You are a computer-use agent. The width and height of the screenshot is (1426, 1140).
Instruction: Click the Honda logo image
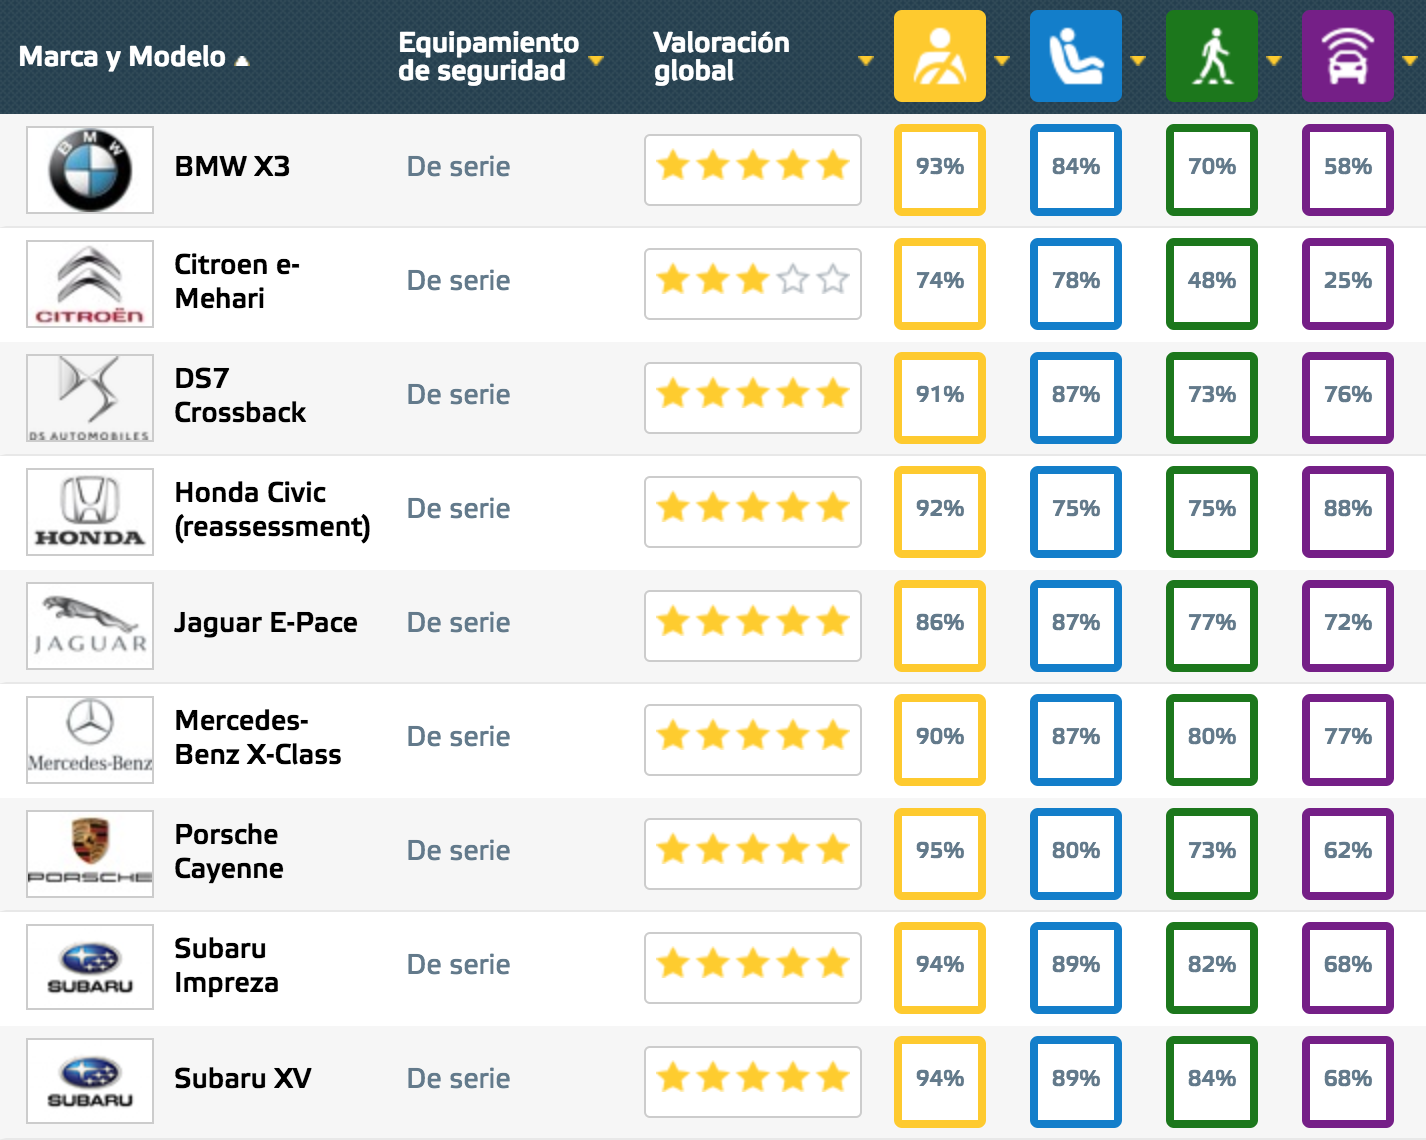click(90, 512)
